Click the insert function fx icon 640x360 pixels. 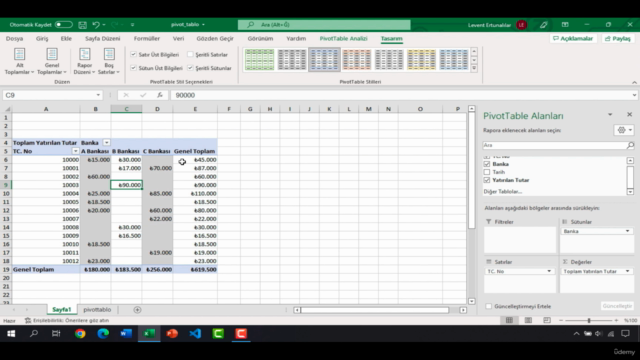pyautogui.click(x=160, y=95)
